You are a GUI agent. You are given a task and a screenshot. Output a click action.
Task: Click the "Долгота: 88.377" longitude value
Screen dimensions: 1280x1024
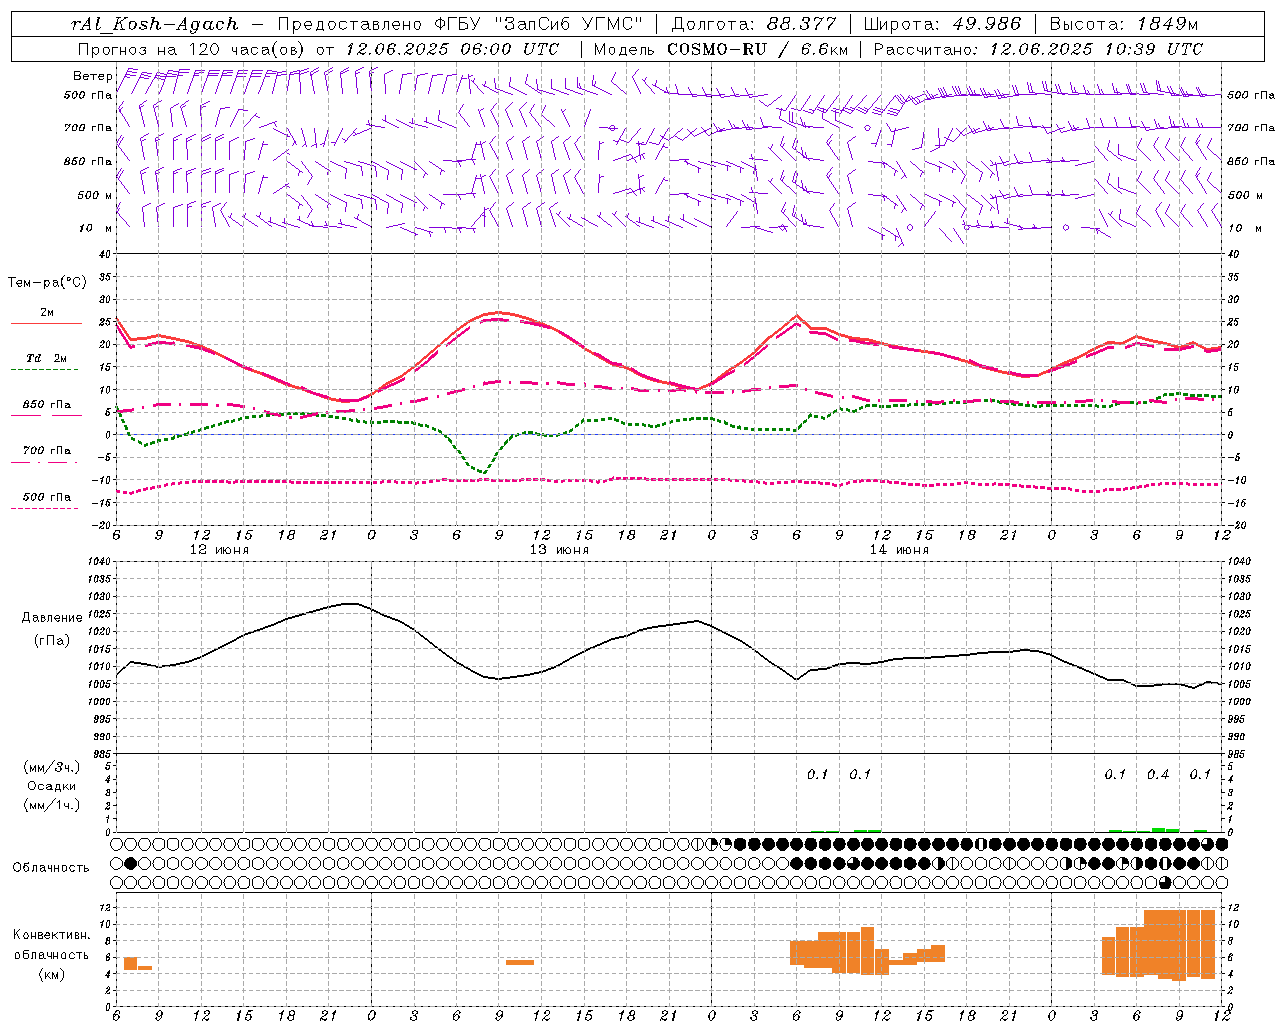tap(755, 24)
